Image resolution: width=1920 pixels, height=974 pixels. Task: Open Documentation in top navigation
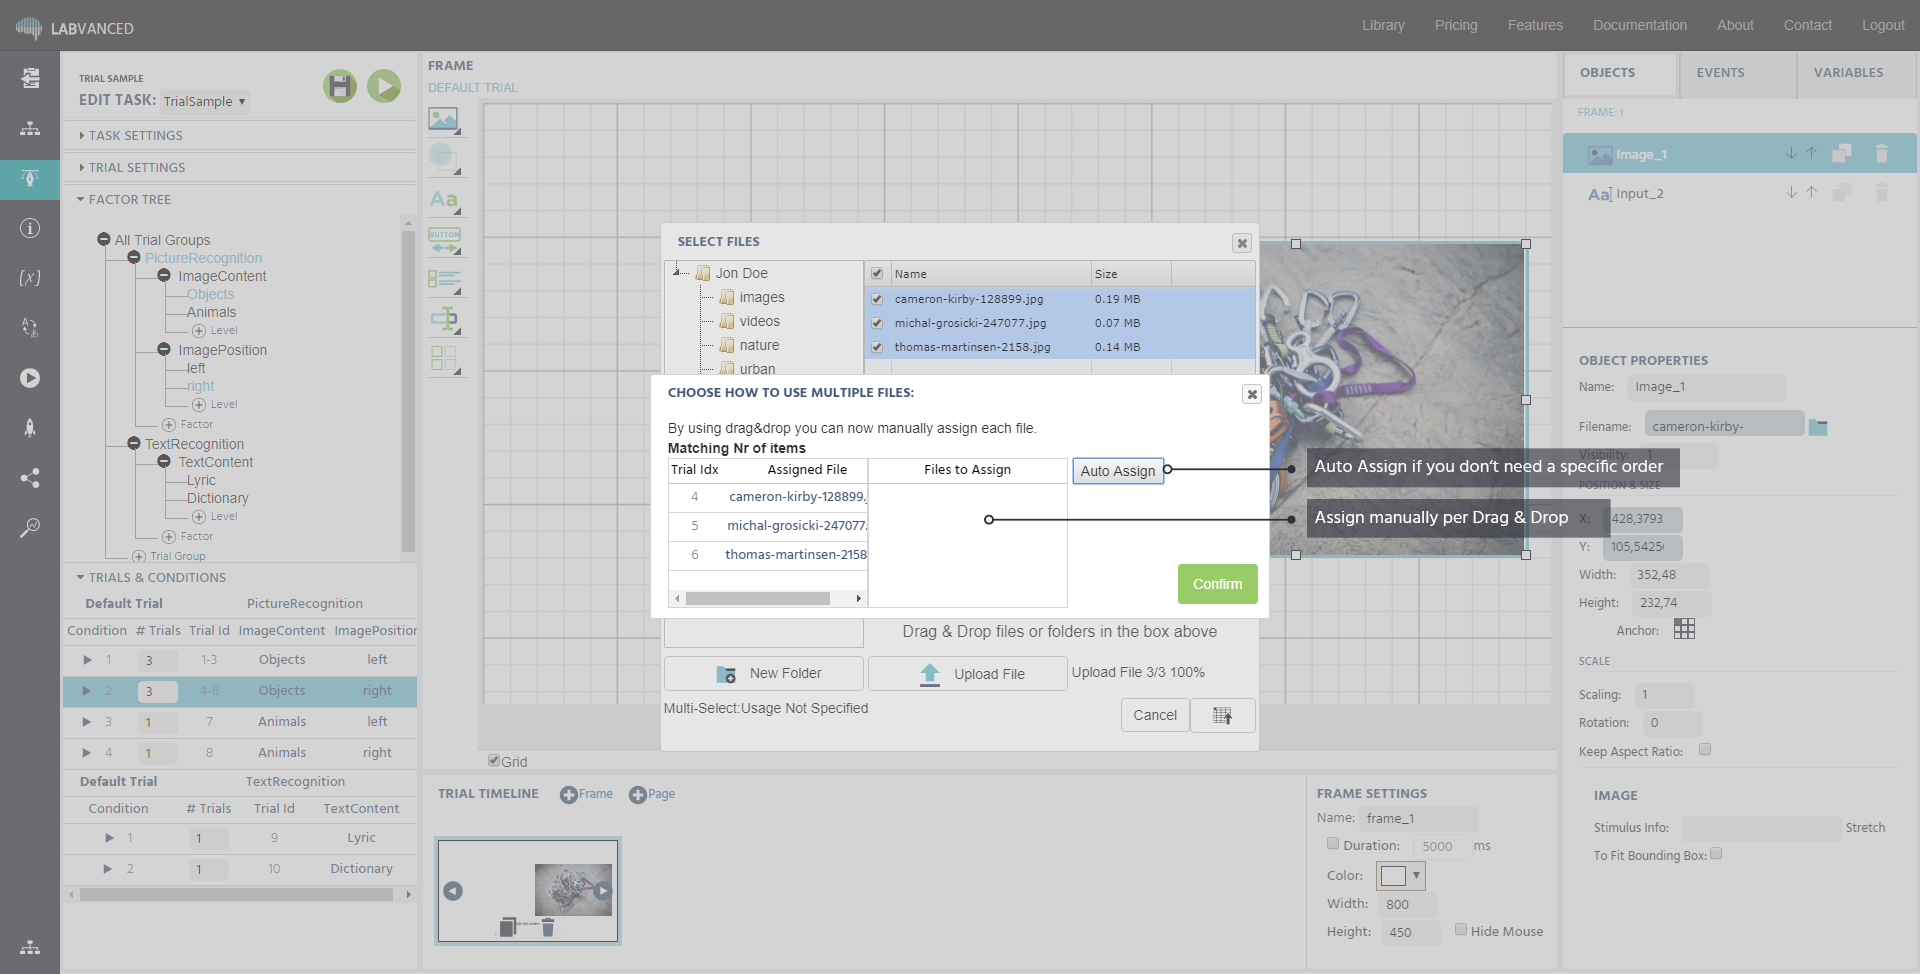coord(1639,25)
